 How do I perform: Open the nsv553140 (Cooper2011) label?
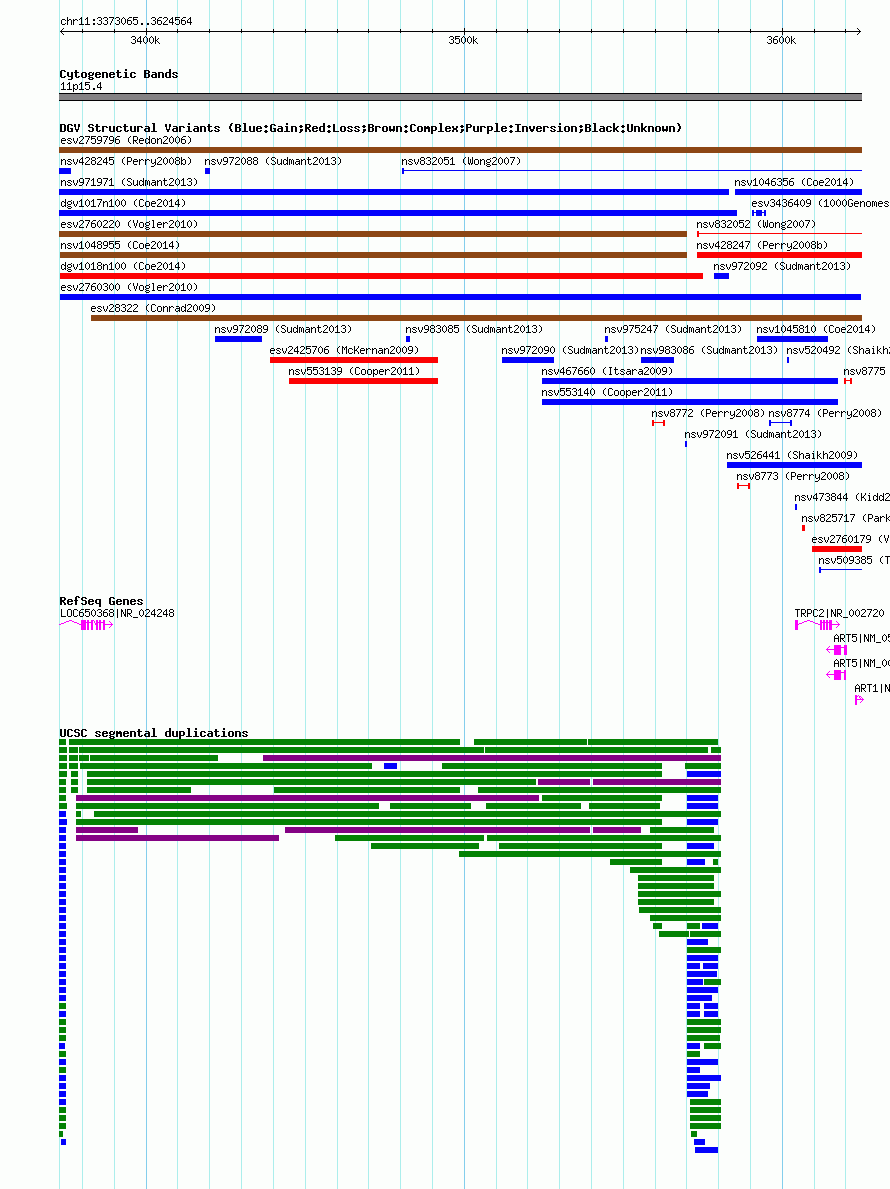607,394
